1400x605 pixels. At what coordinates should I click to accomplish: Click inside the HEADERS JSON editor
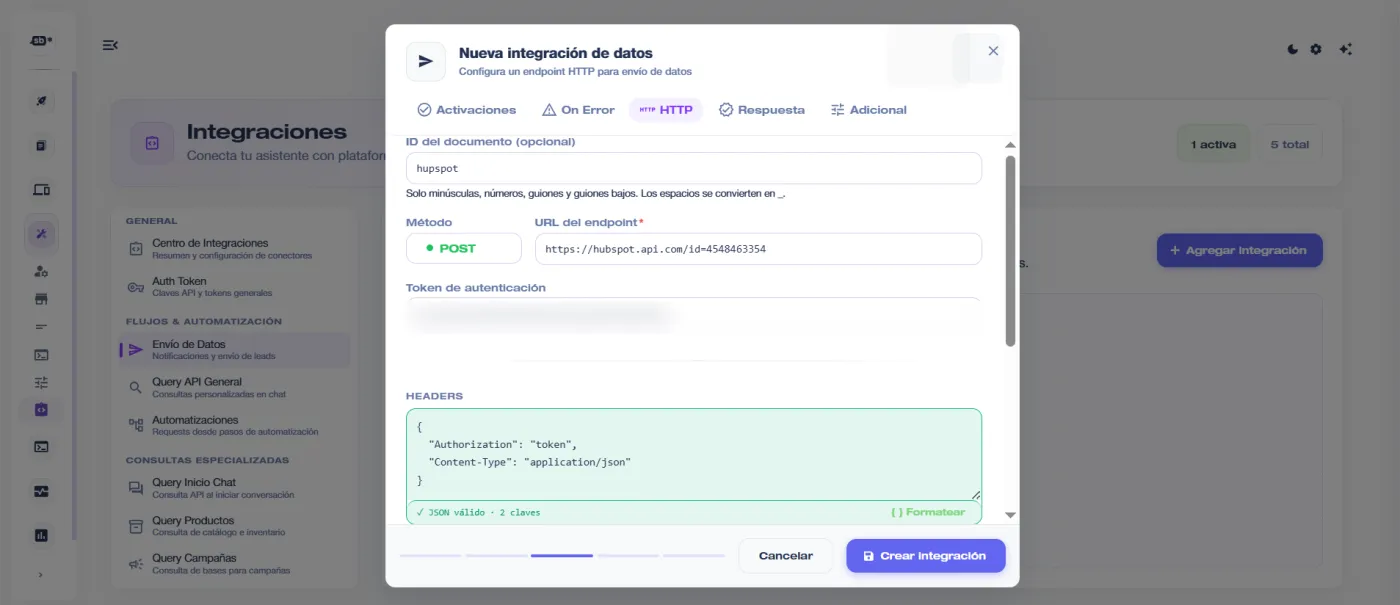694,454
